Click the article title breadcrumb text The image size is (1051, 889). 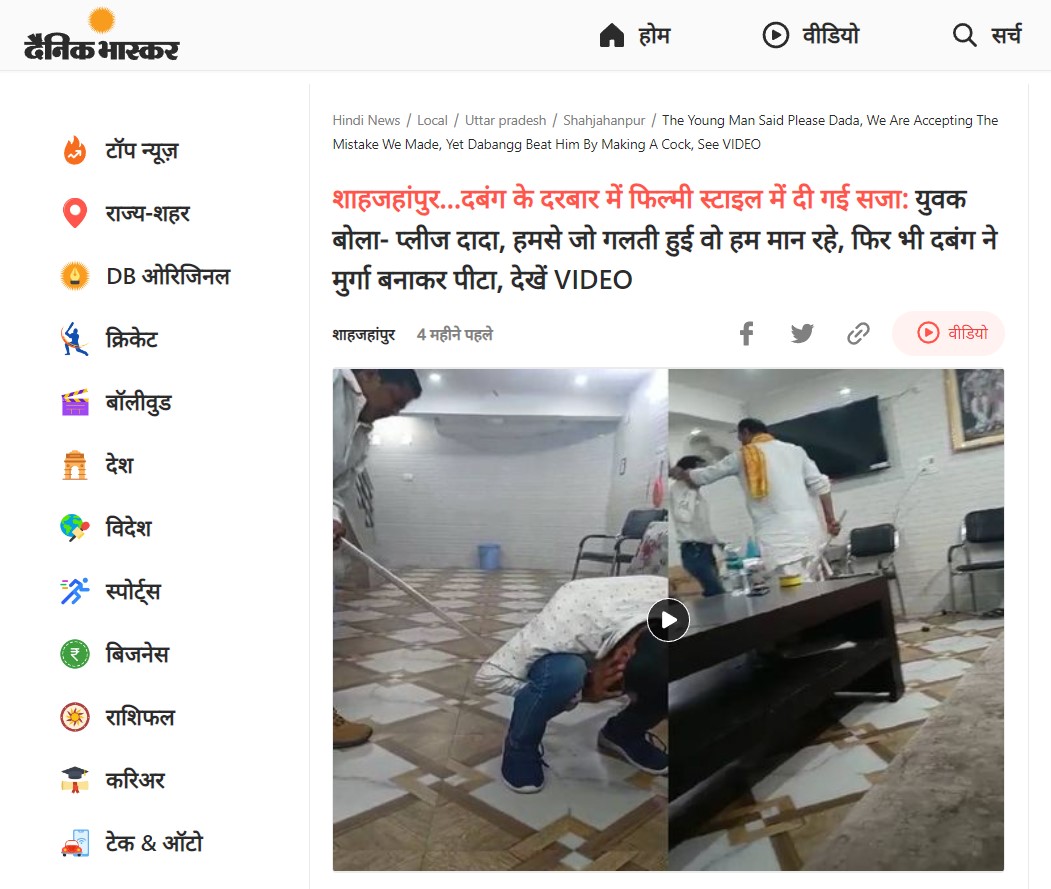(666, 132)
